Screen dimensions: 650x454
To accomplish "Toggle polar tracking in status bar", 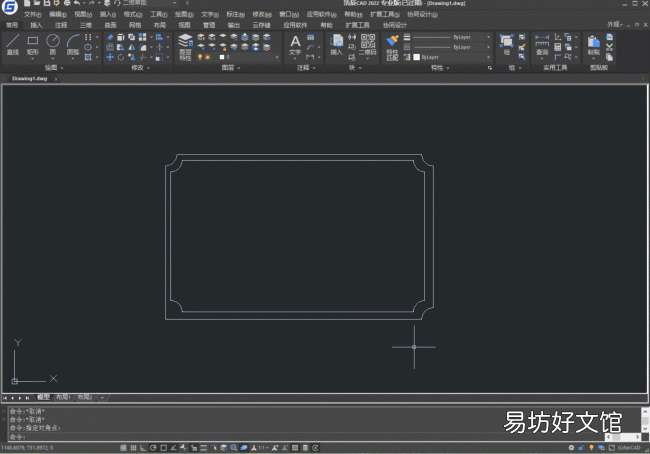I will point(153,448).
